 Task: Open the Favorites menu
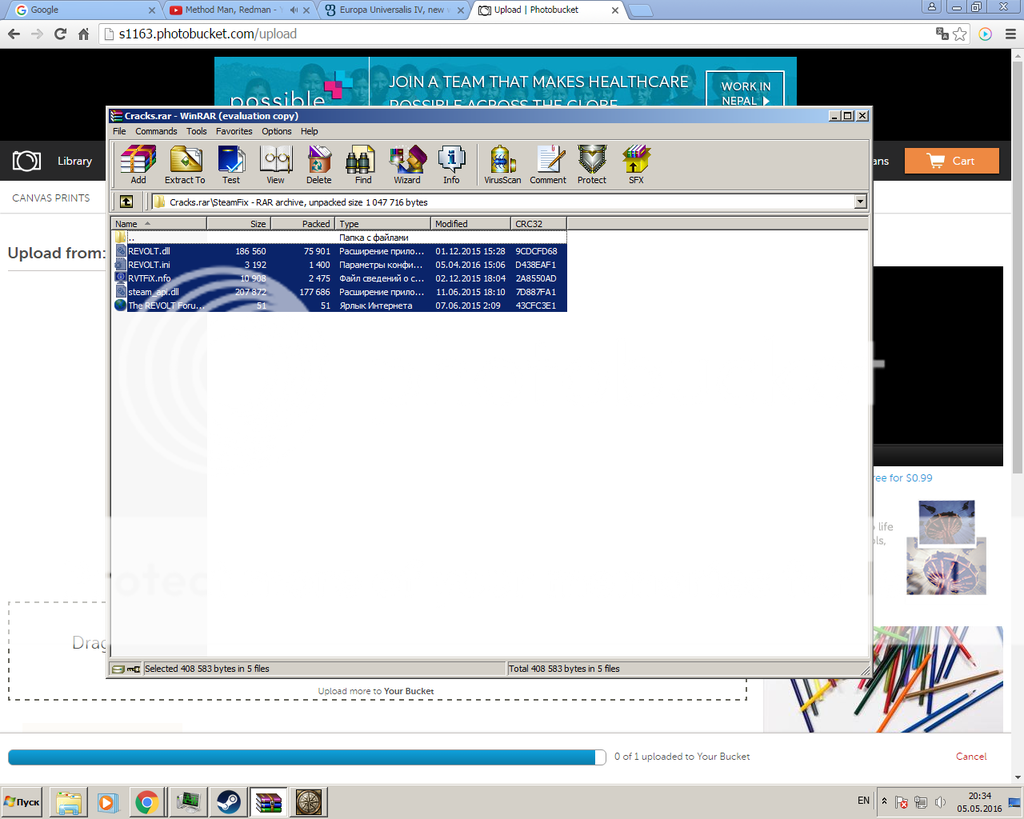click(x=234, y=131)
